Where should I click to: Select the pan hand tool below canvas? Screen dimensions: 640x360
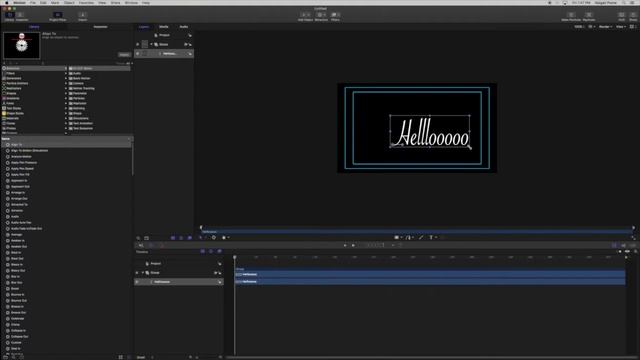coord(224,237)
